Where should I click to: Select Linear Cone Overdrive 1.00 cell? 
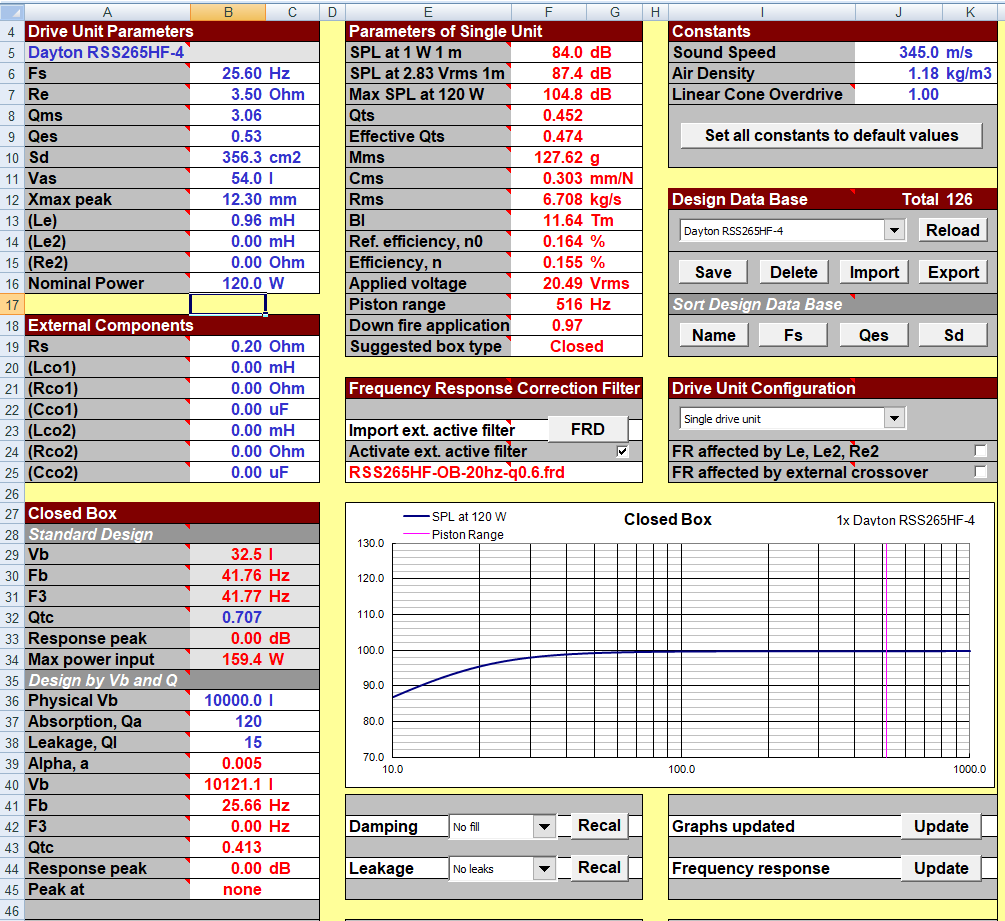(x=898, y=94)
